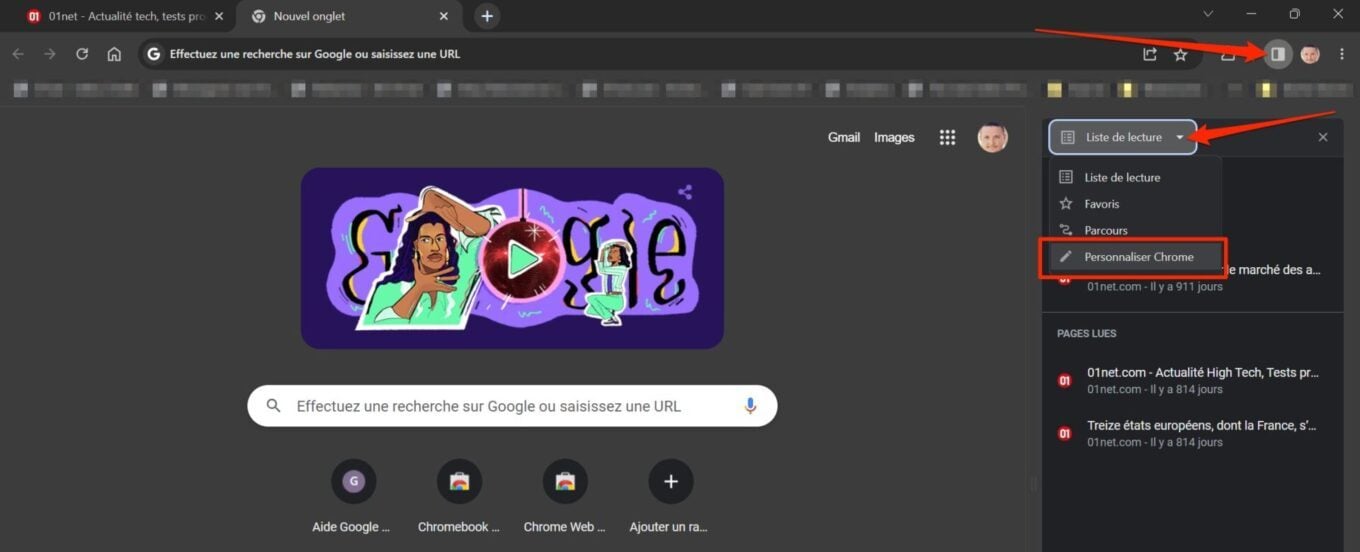The height and width of the screenshot is (552, 1360).
Task: Open Google Images link
Action: 894,137
